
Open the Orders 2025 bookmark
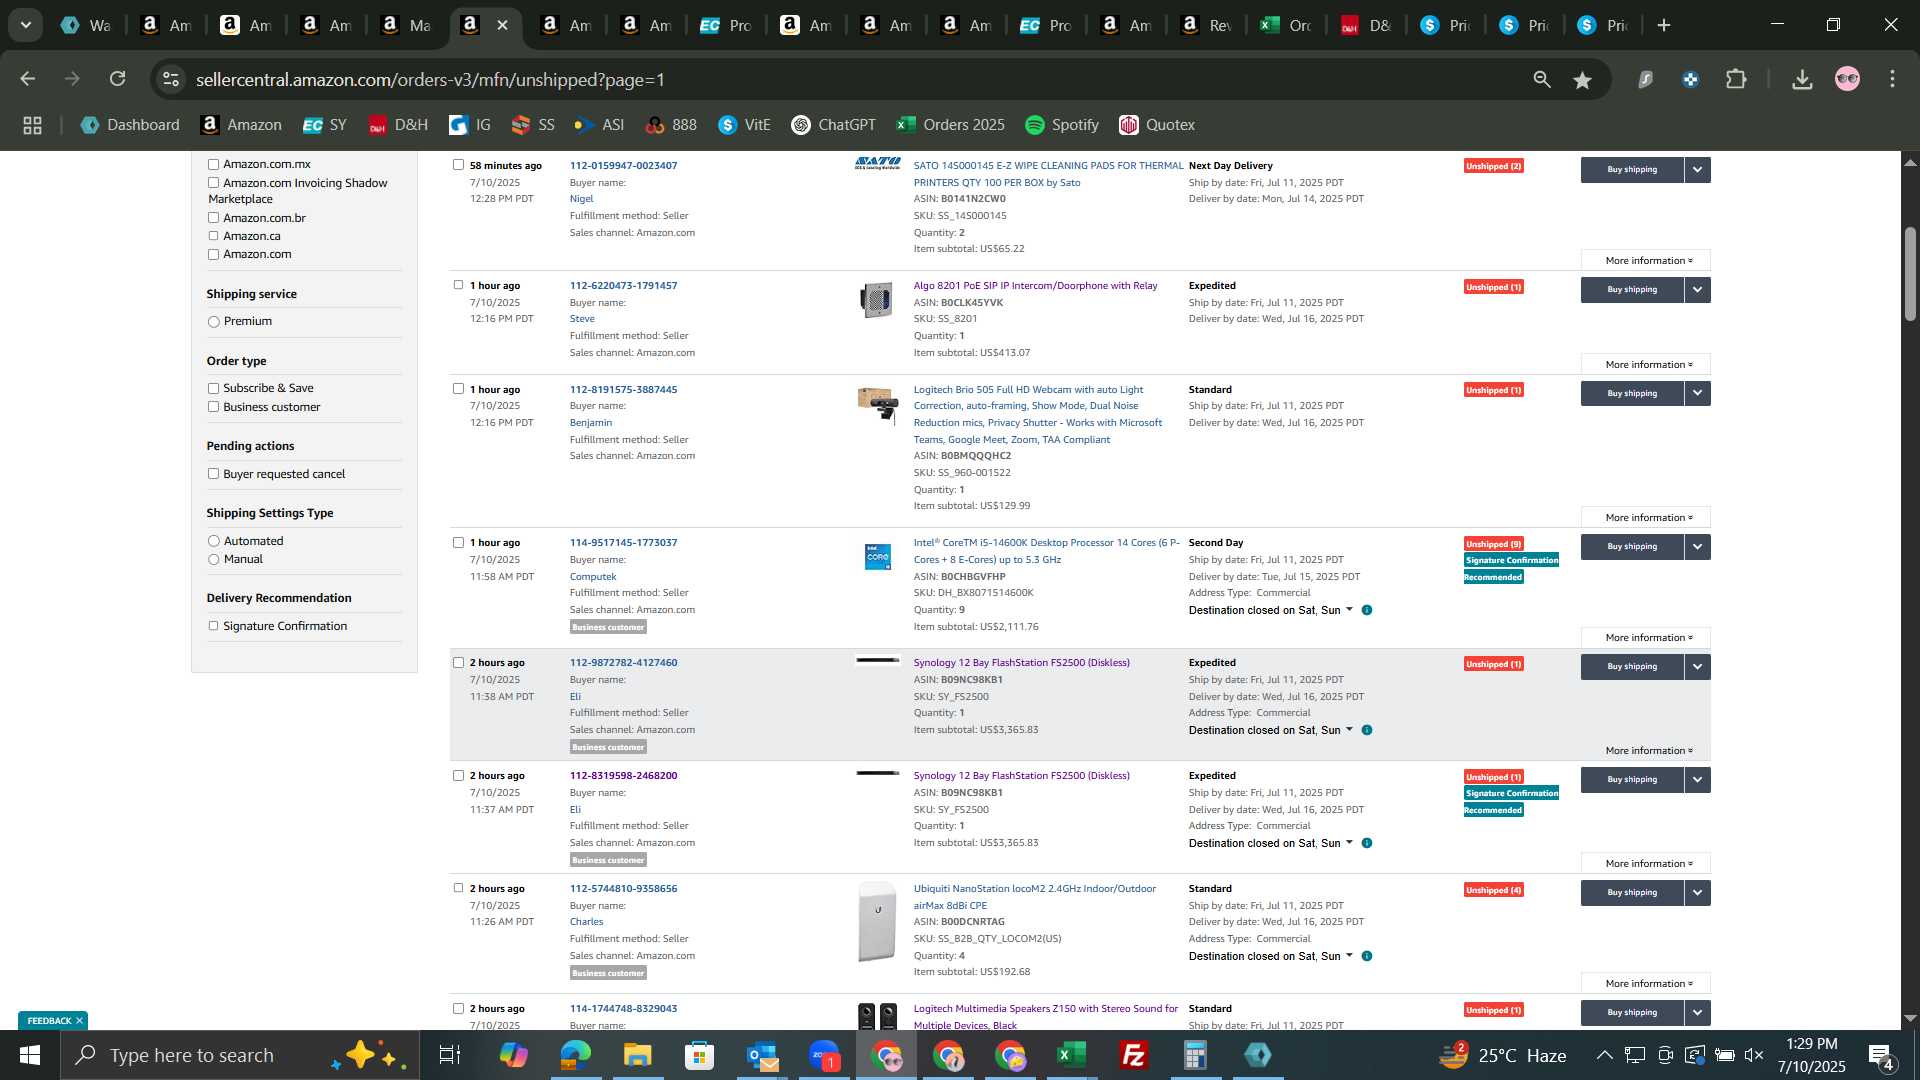pos(951,125)
